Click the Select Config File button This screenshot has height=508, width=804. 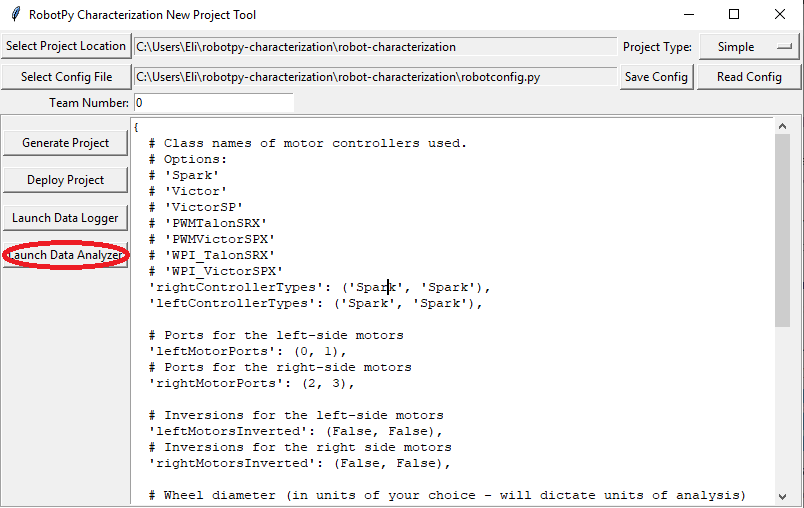tap(66, 77)
